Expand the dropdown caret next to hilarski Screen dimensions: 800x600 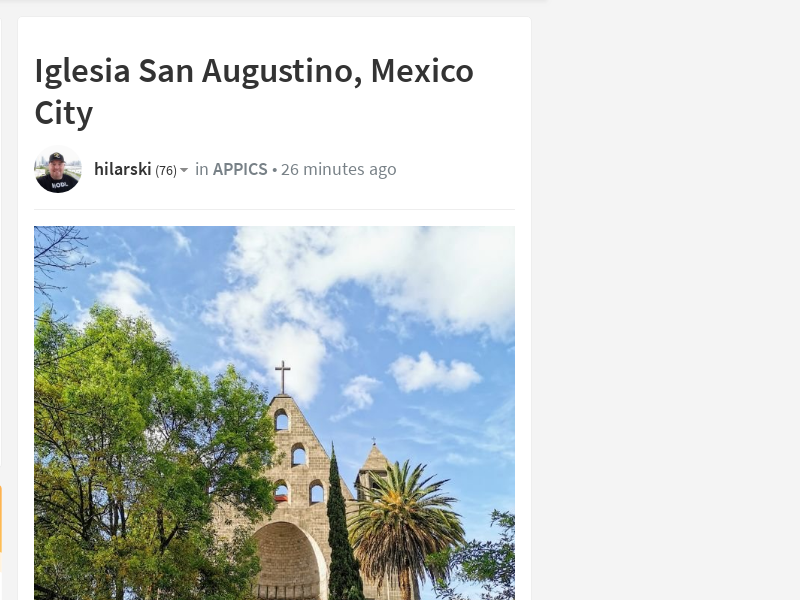click(184, 170)
